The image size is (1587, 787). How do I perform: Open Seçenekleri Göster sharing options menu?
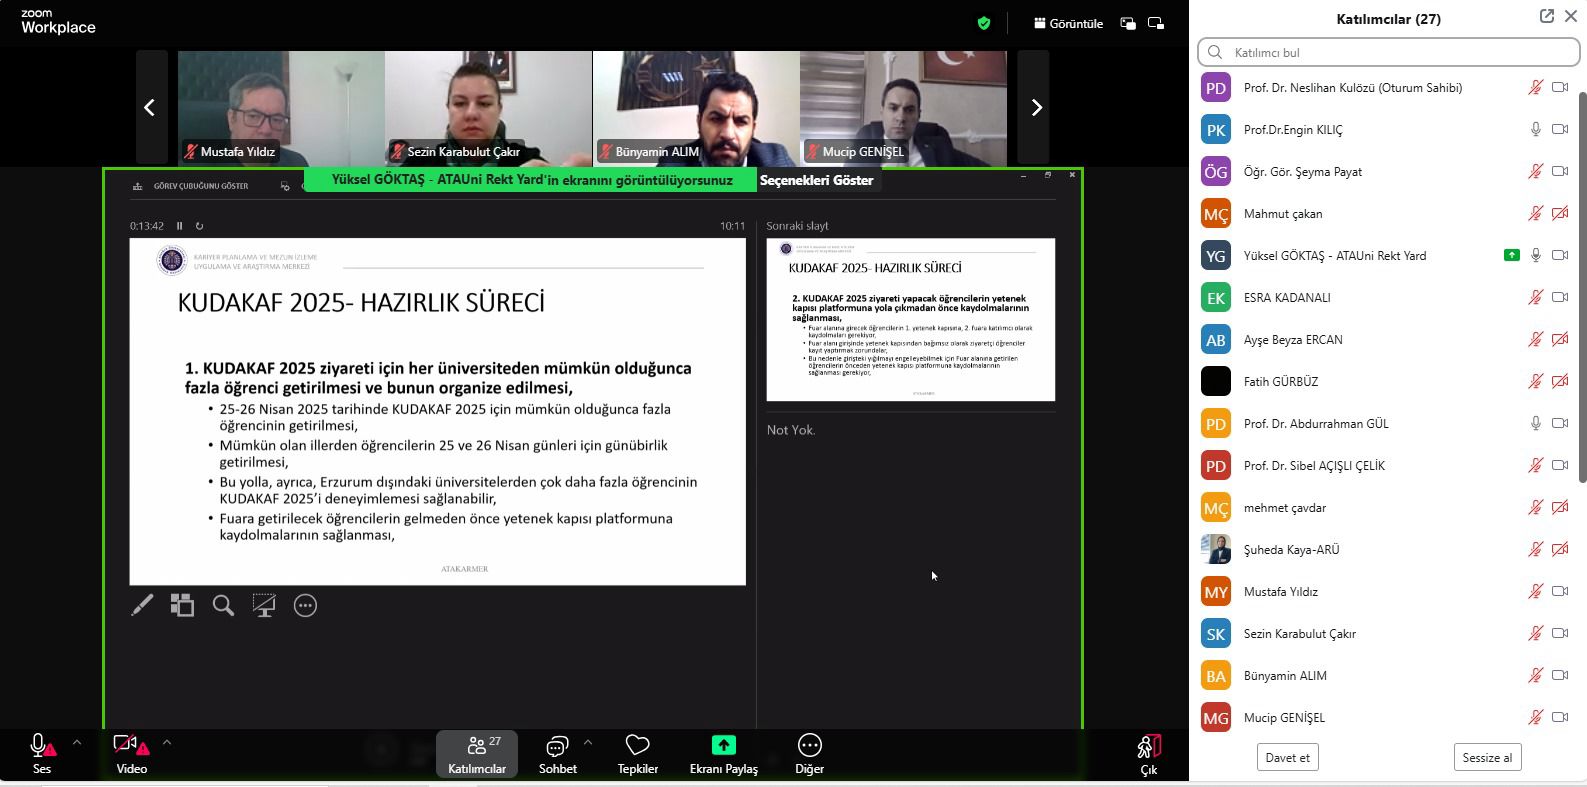point(816,180)
